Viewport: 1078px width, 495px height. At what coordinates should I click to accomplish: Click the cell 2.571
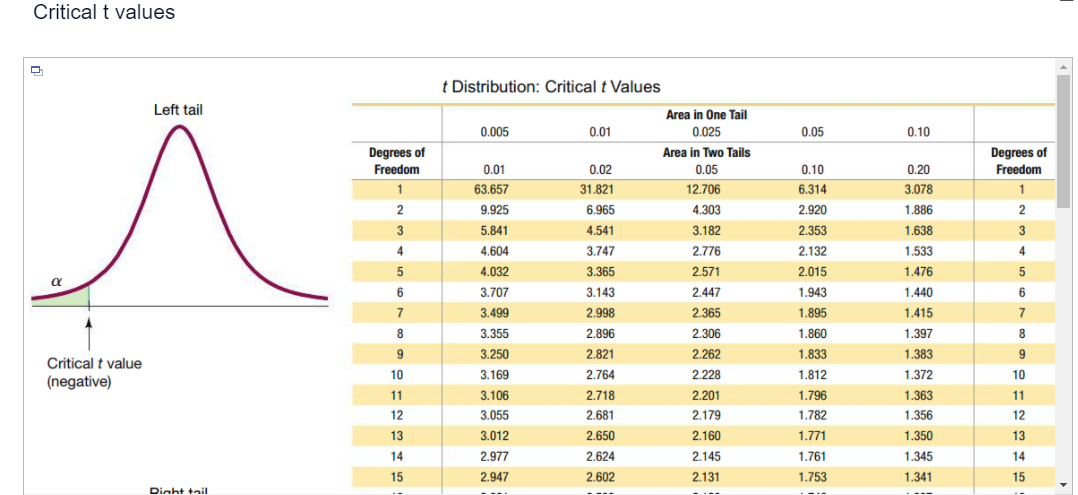(707, 272)
